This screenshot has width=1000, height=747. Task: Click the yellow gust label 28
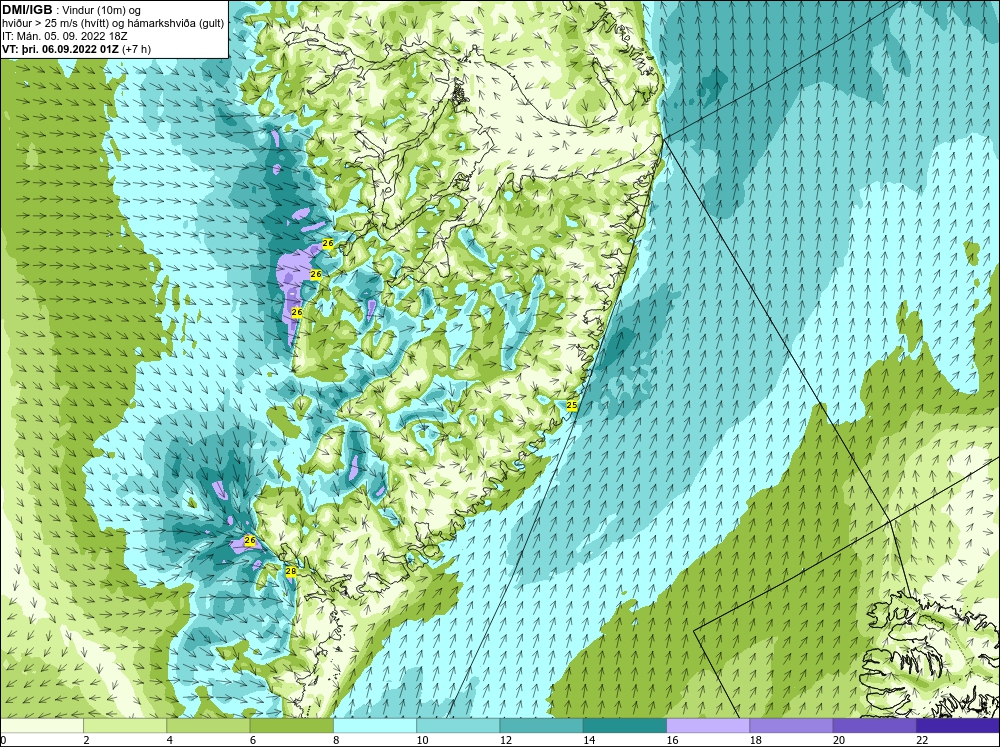pyautogui.click(x=290, y=572)
